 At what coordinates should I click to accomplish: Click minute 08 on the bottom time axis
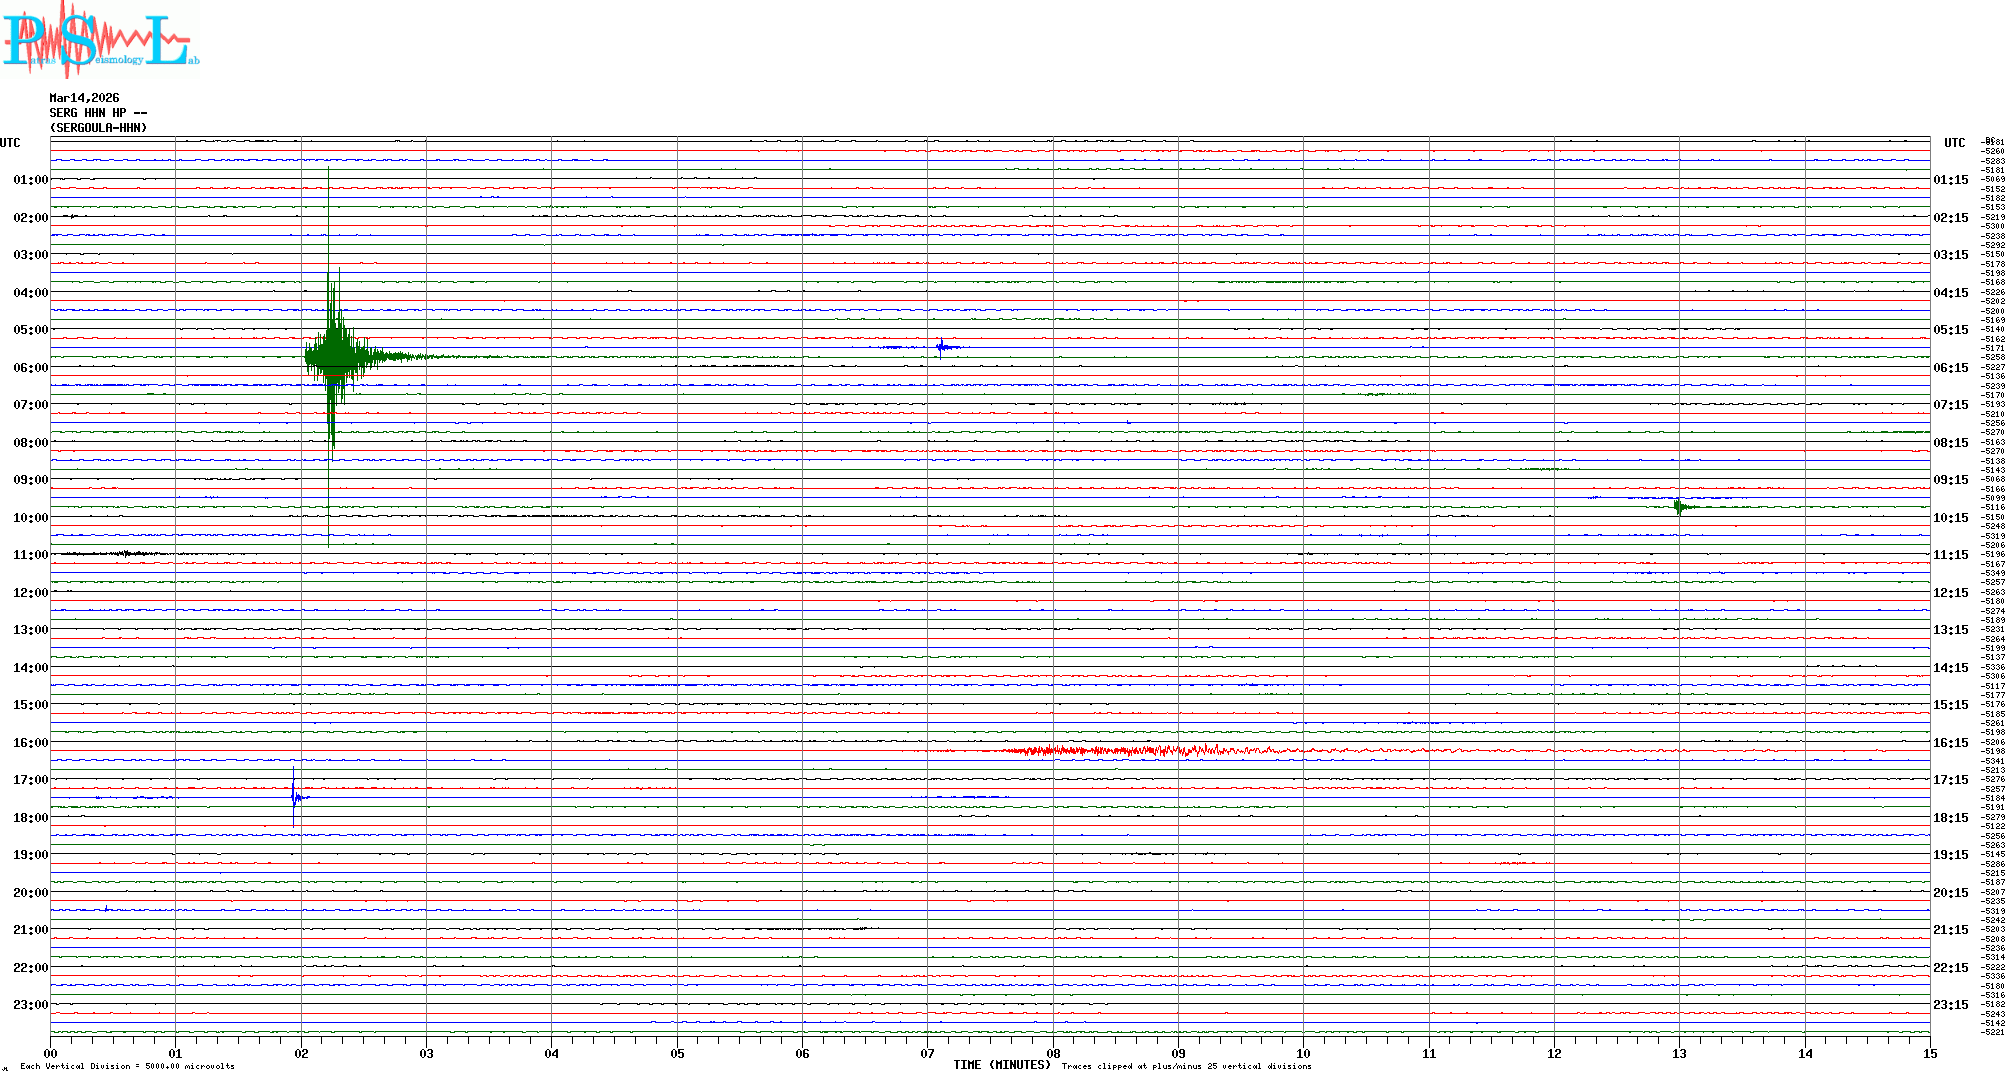tap(1053, 1053)
